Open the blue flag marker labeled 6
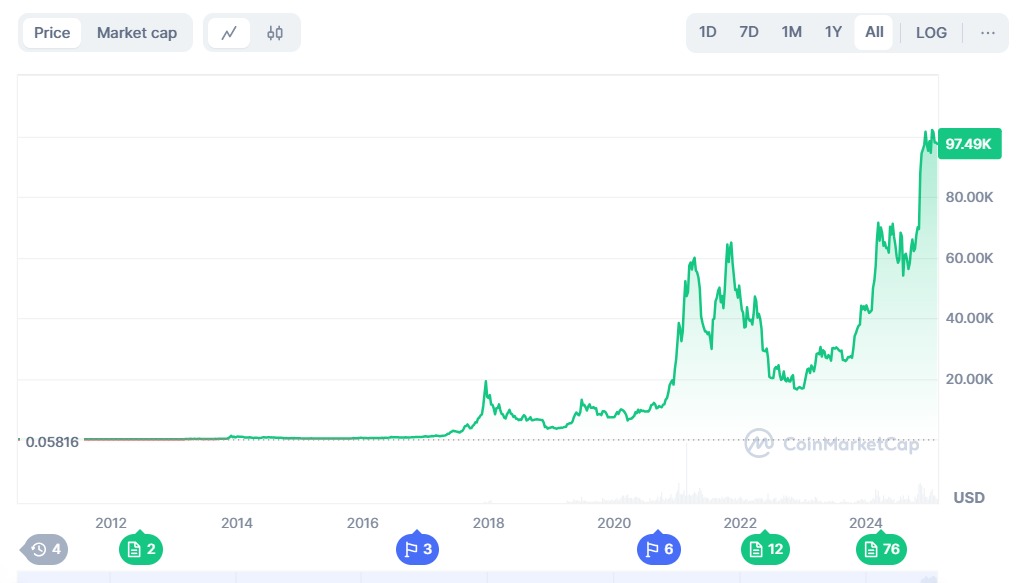This screenshot has height=583, width=1027. (659, 549)
